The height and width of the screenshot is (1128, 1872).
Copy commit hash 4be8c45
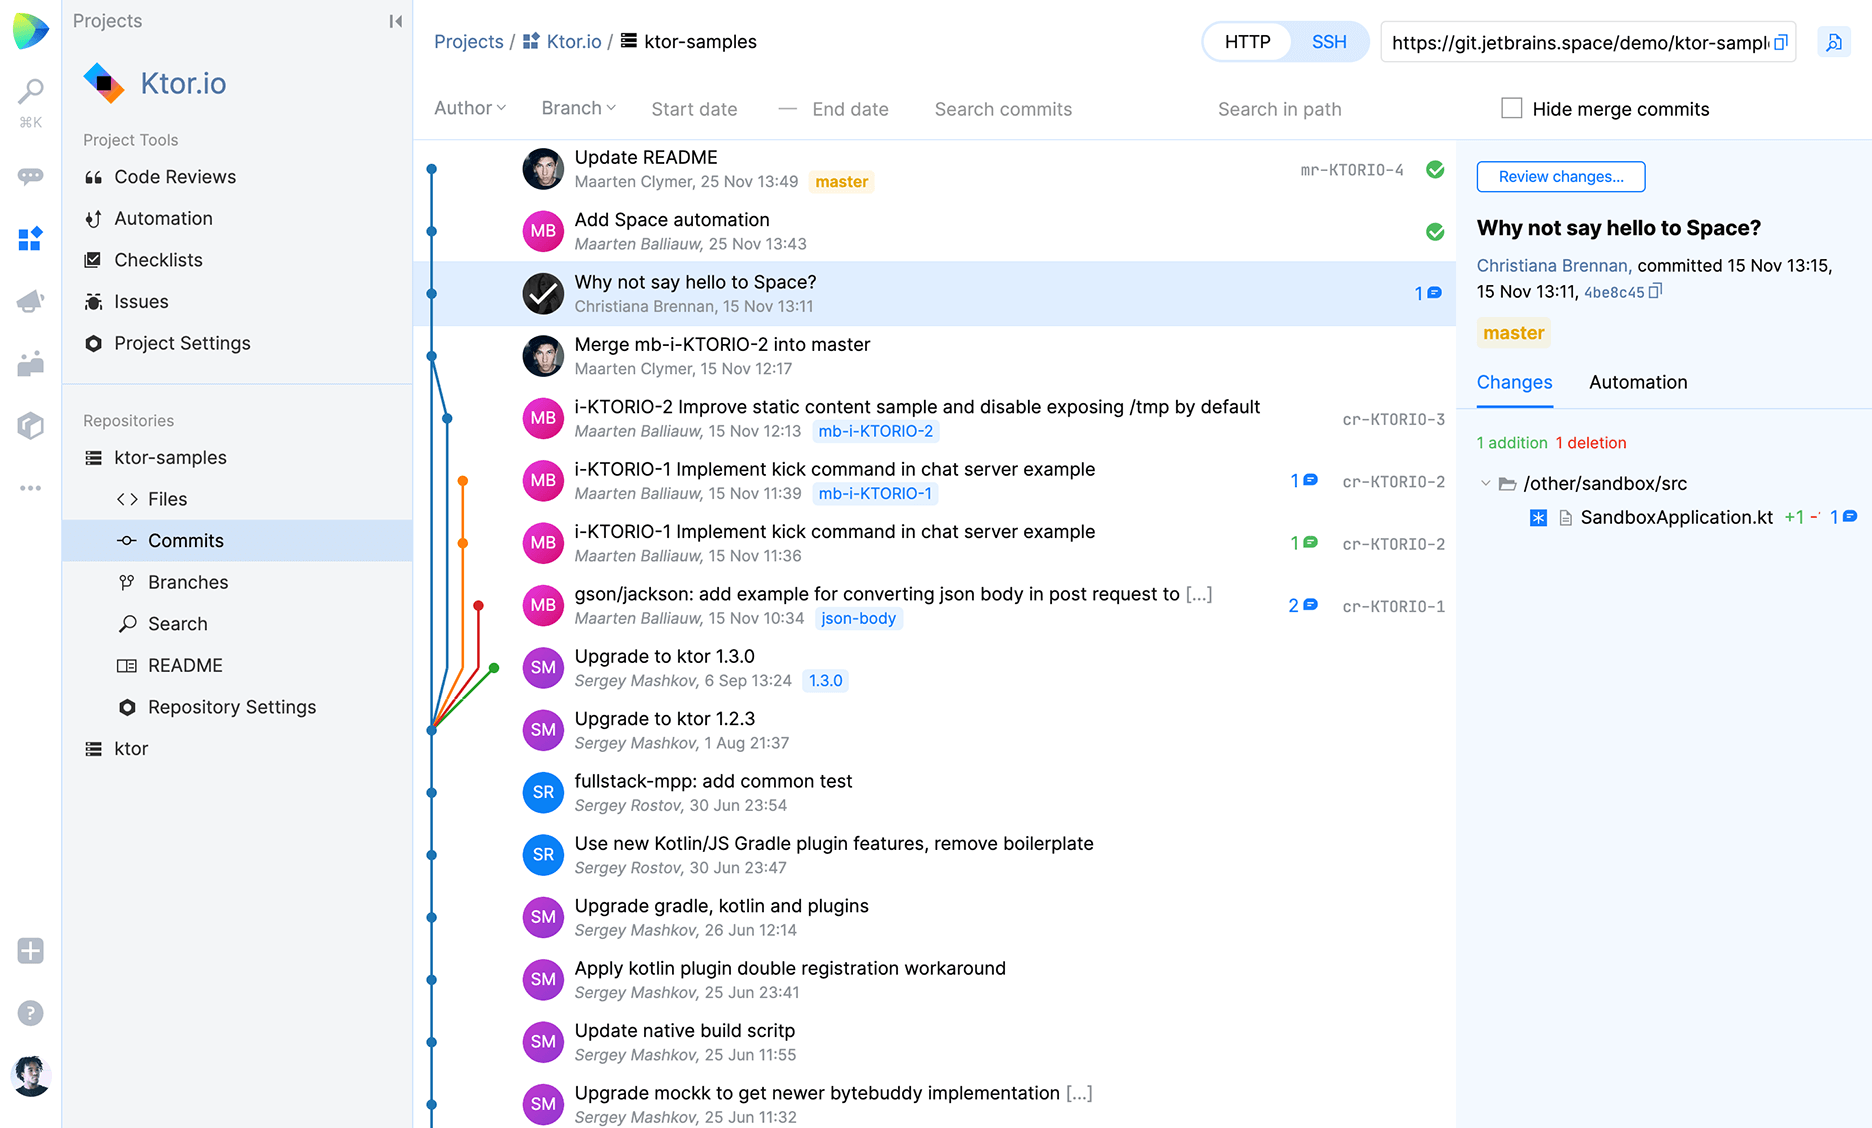coord(1655,291)
